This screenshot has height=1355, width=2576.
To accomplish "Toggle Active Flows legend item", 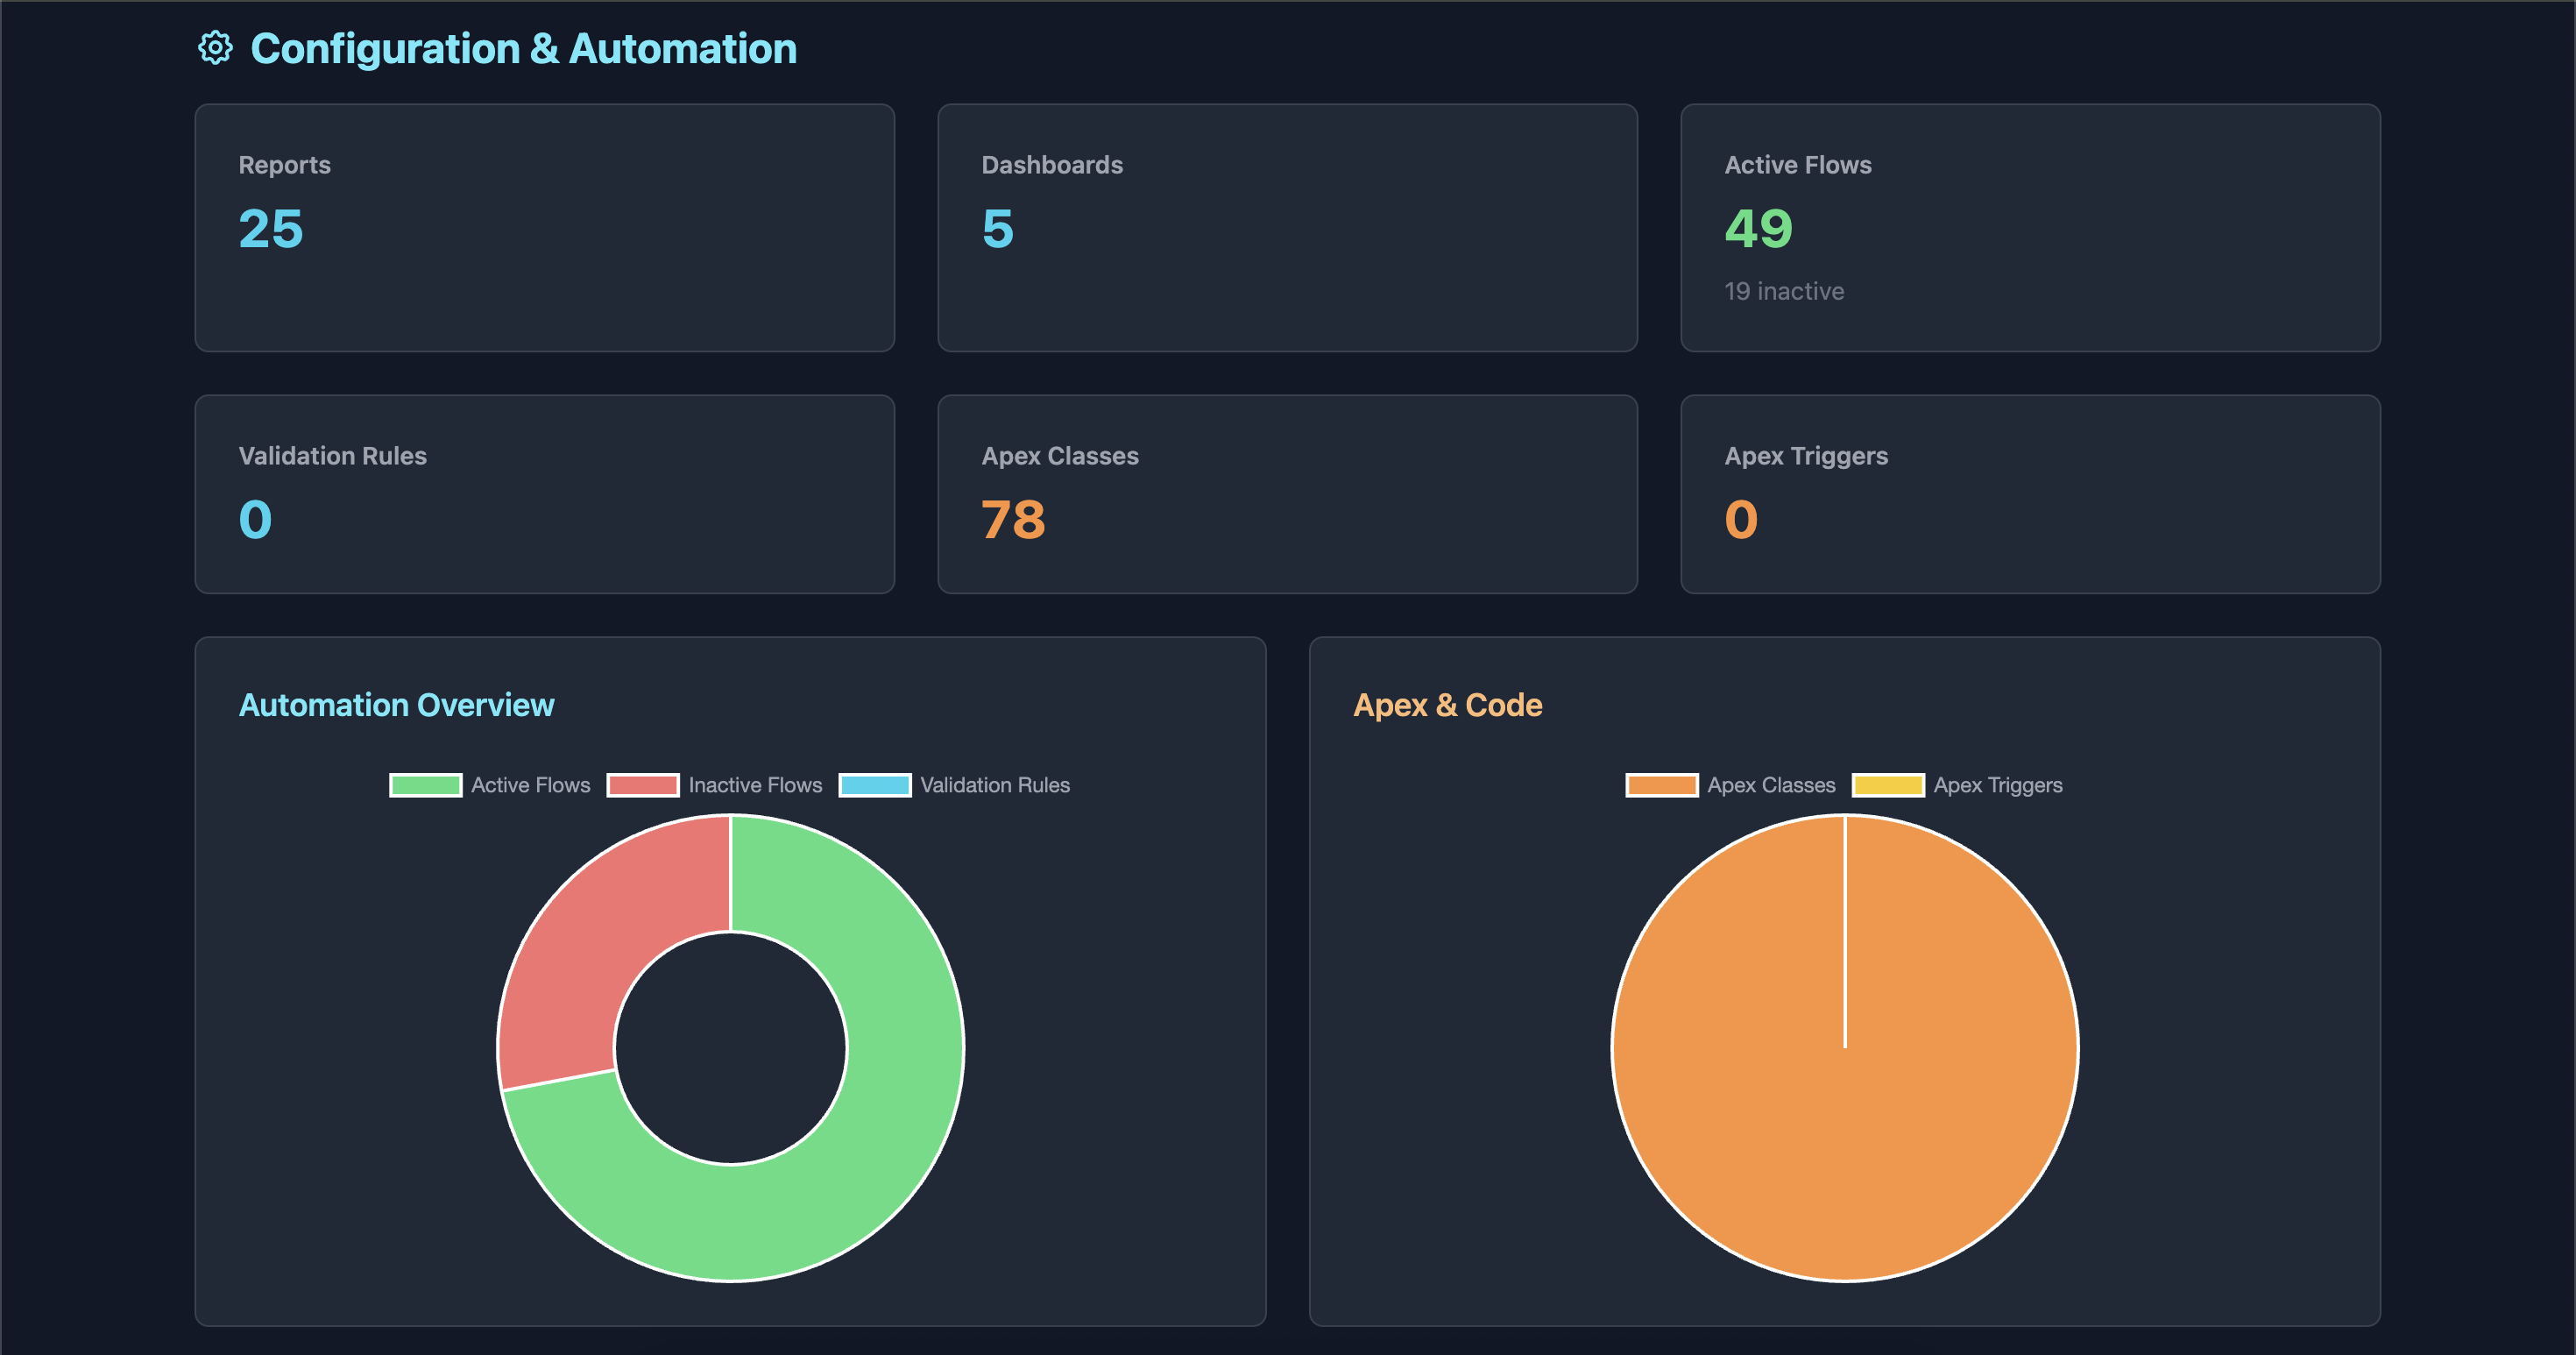I will (x=530, y=785).
